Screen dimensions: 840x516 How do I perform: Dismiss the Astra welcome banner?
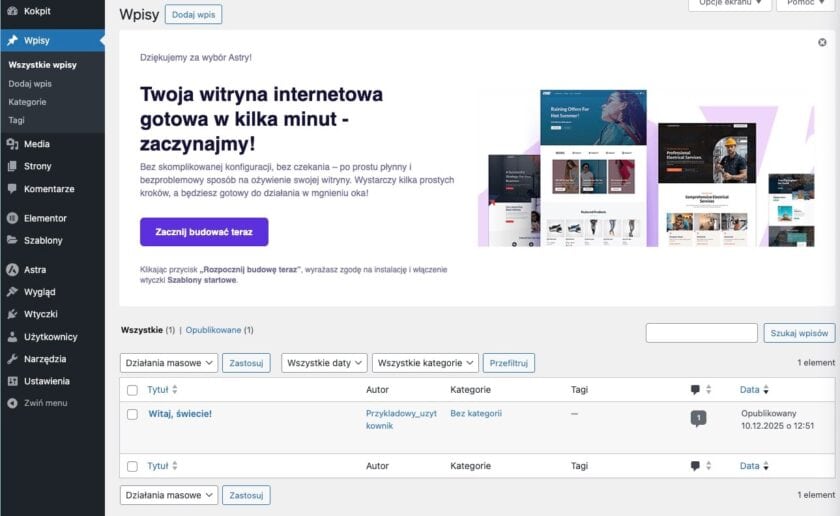coord(822,42)
